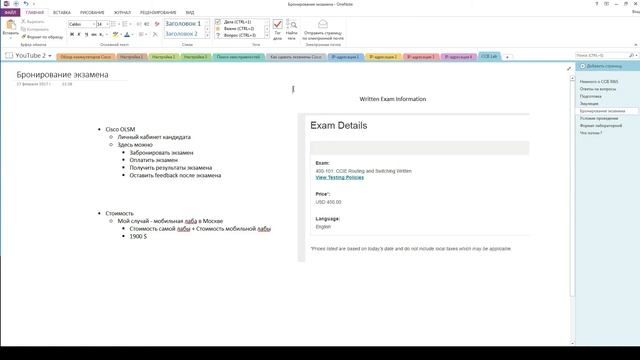
Task: Apply the yellow text highlight color
Action: (115, 35)
